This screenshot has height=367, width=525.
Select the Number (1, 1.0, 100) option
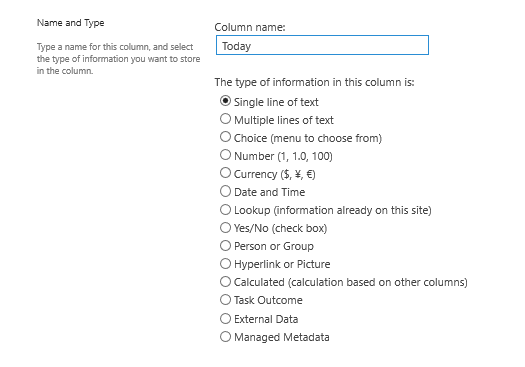[x=225, y=155]
